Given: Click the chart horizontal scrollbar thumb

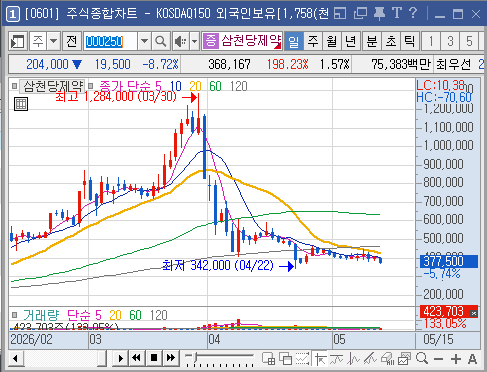Looking at the screenshot, I should coord(102,359).
